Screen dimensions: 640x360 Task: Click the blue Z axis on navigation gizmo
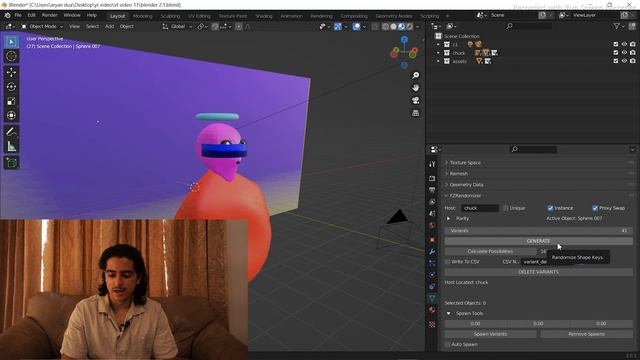point(404,40)
